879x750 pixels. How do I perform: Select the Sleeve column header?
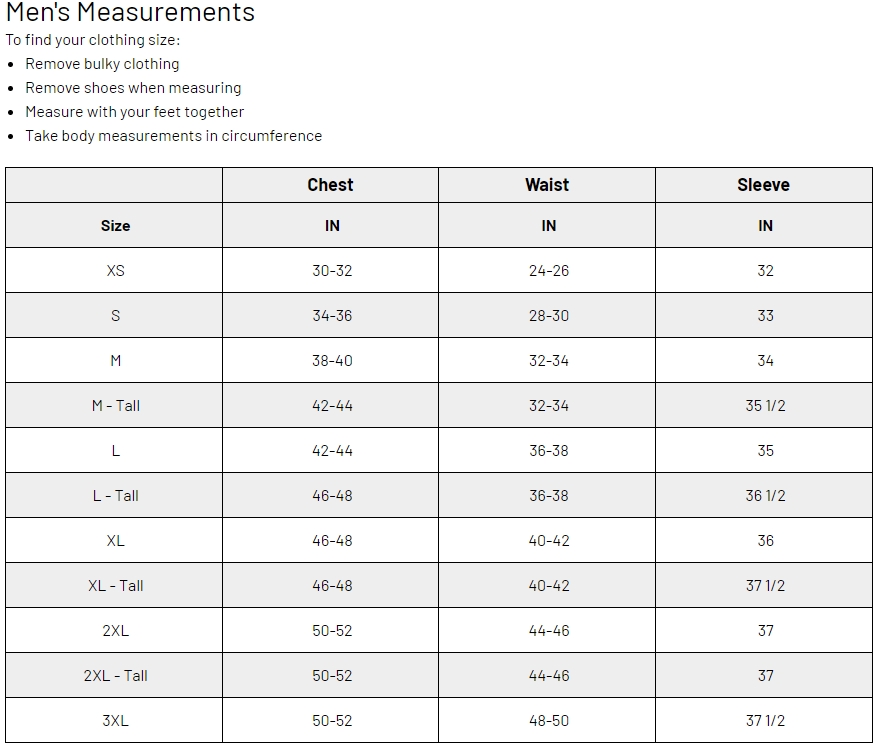tap(763, 185)
